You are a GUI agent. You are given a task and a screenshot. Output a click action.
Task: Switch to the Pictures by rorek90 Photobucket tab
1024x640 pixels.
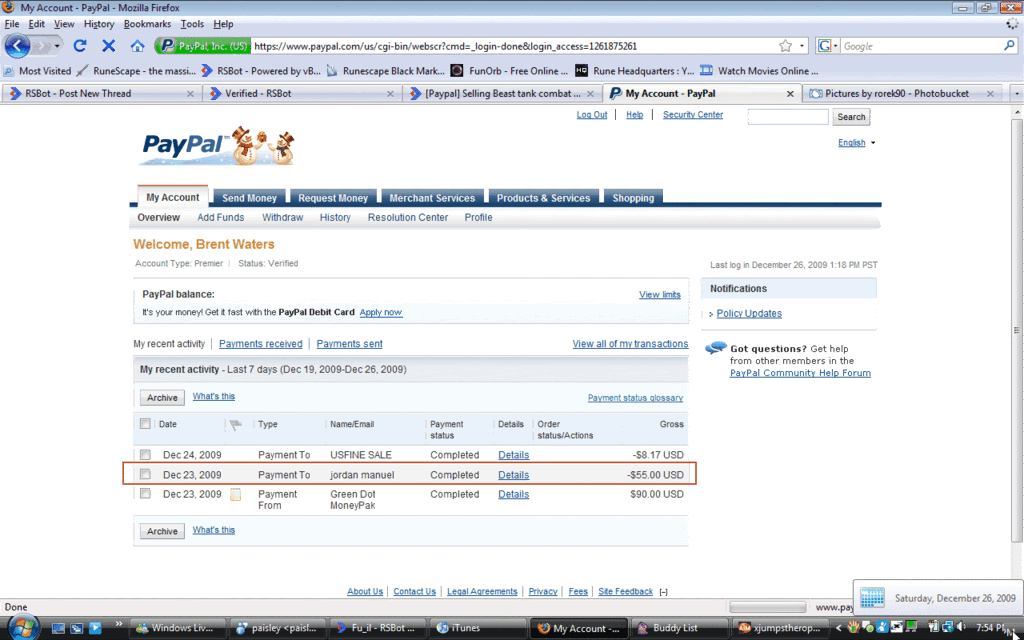[x=902, y=93]
